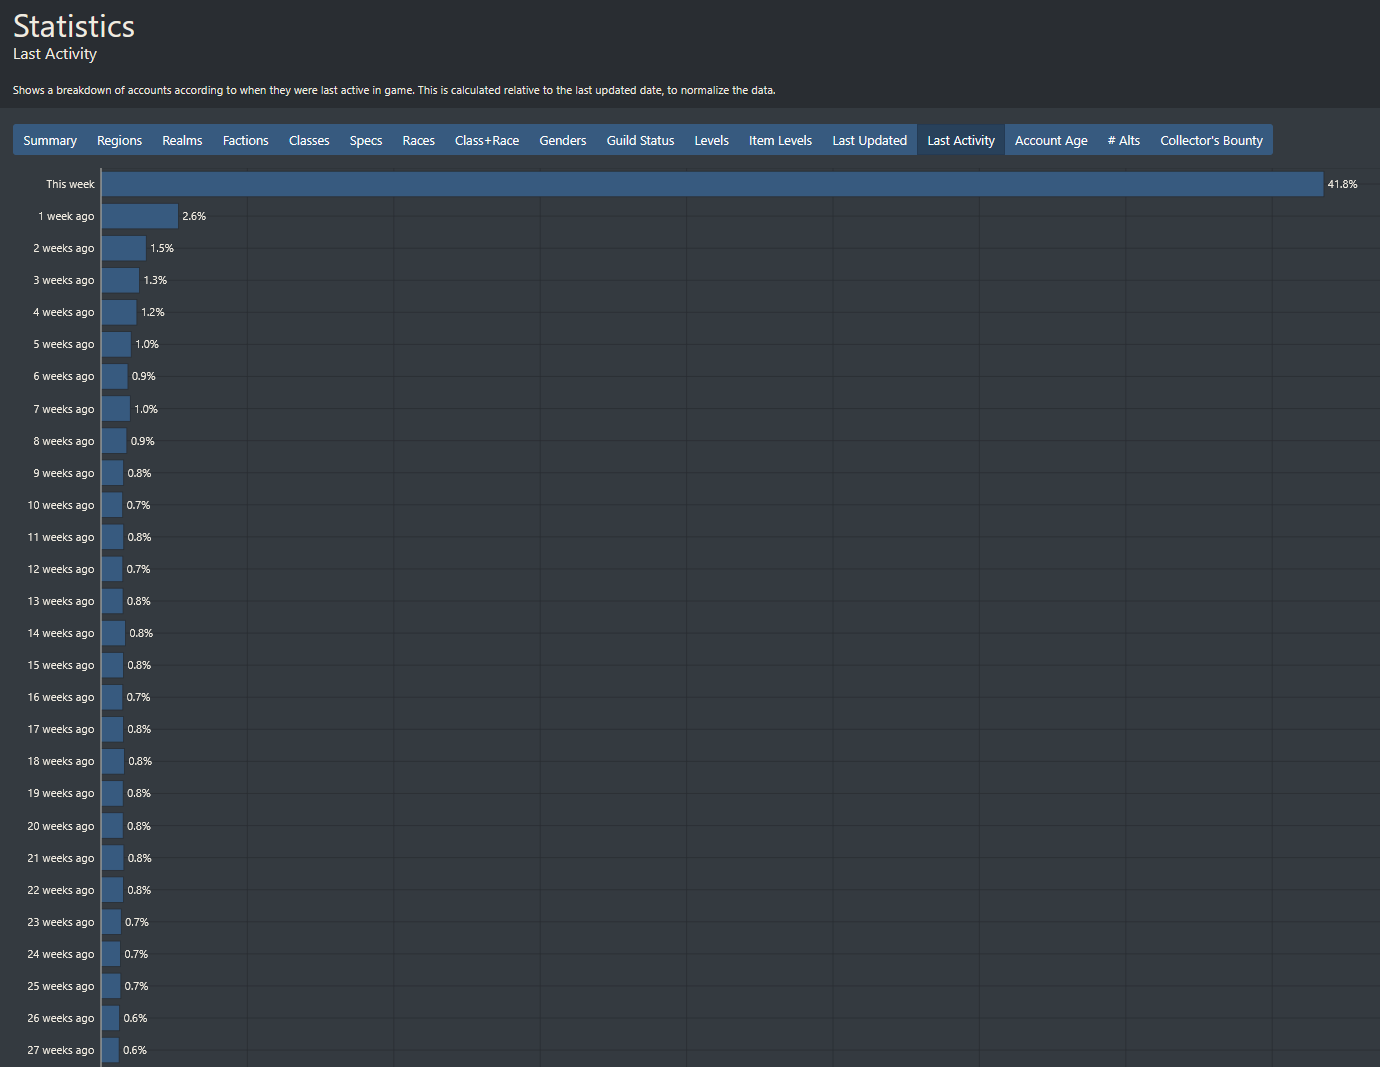This screenshot has height=1067, width=1380.
Task: Click the '17 weeks ago' row label
Action: click(61, 729)
